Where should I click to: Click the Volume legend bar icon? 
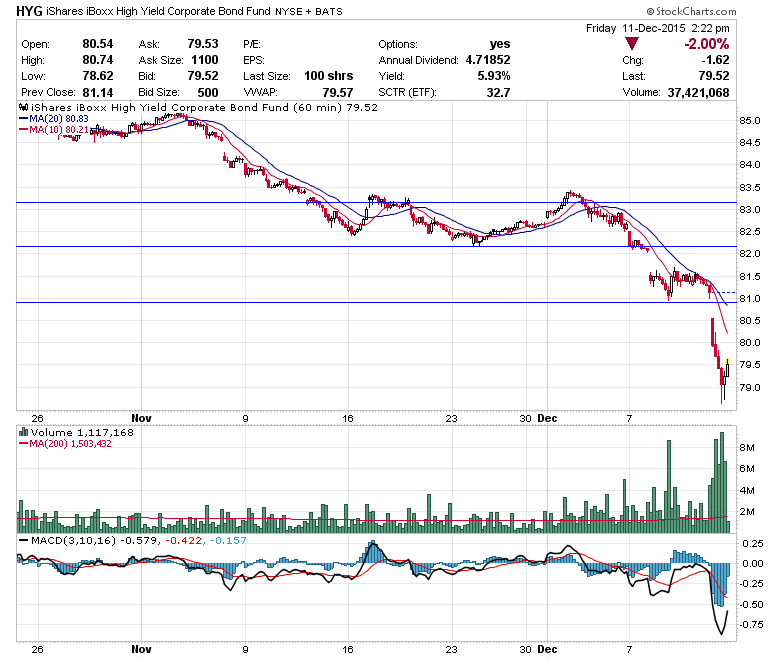click(24, 433)
